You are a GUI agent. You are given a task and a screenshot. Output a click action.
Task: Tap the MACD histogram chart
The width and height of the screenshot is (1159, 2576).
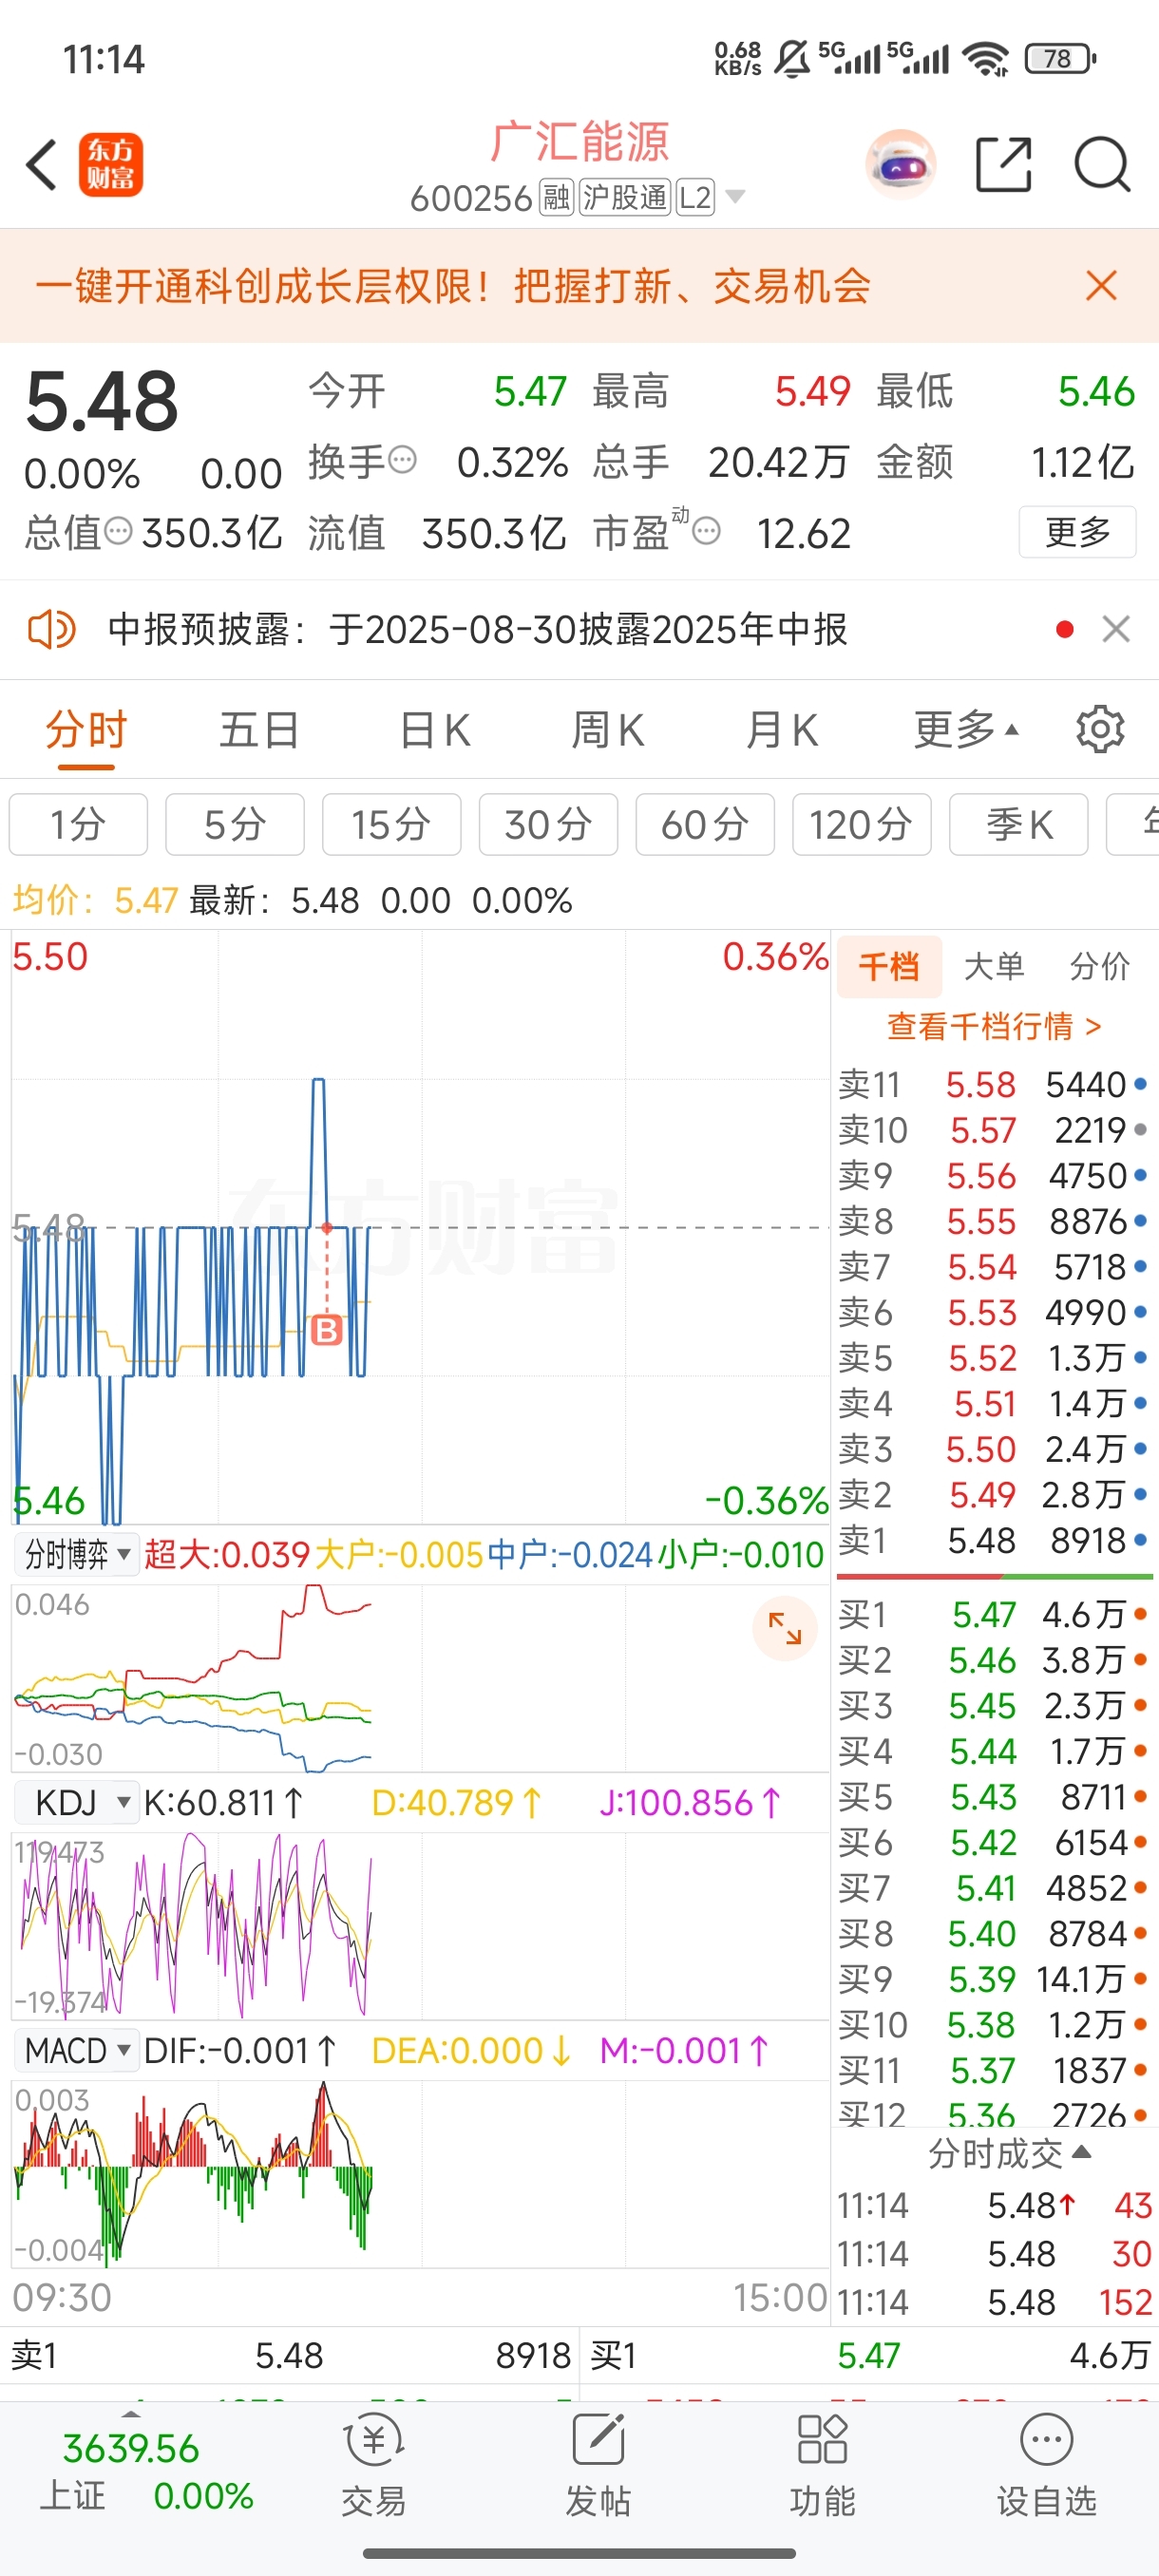click(420, 2173)
